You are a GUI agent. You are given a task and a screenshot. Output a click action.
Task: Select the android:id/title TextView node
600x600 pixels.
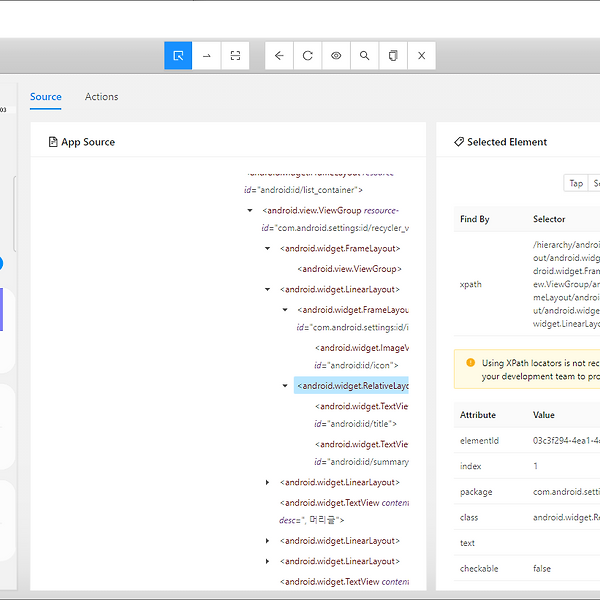pyautogui.click(x=361, y=415)
